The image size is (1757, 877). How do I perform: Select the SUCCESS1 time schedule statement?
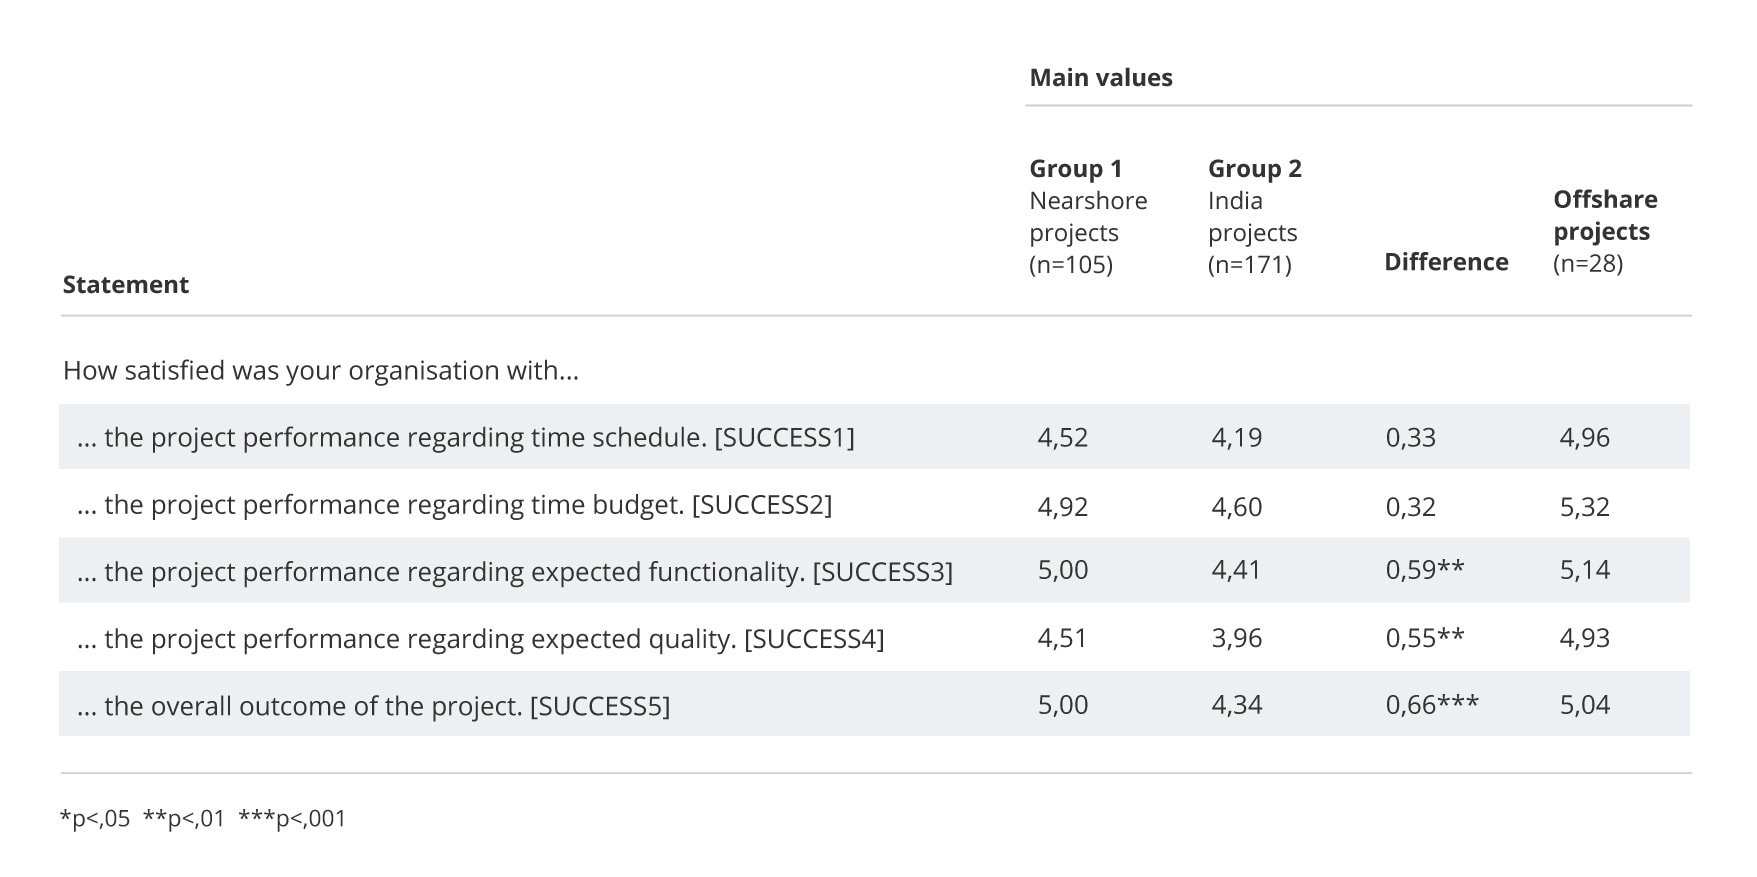(x=466, y=438)
